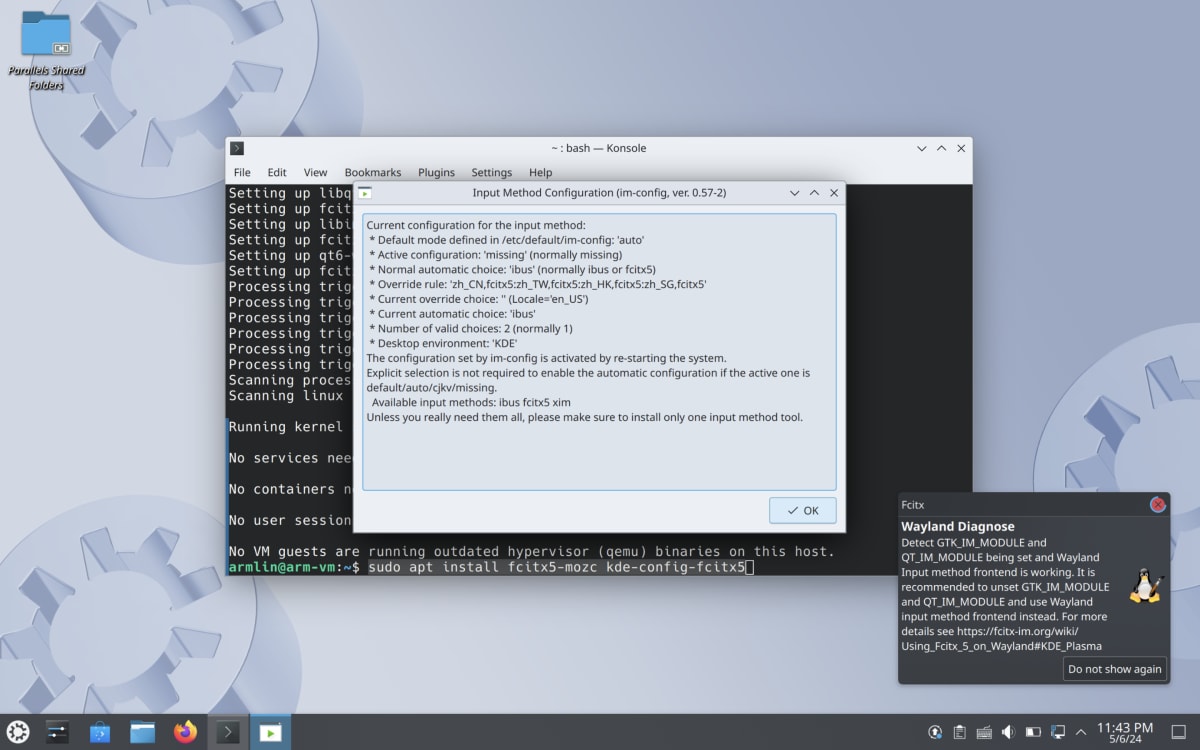Launch Discover software center from taskbar
This screenshot has width=1200, height=750.
[x=100, y=732]
